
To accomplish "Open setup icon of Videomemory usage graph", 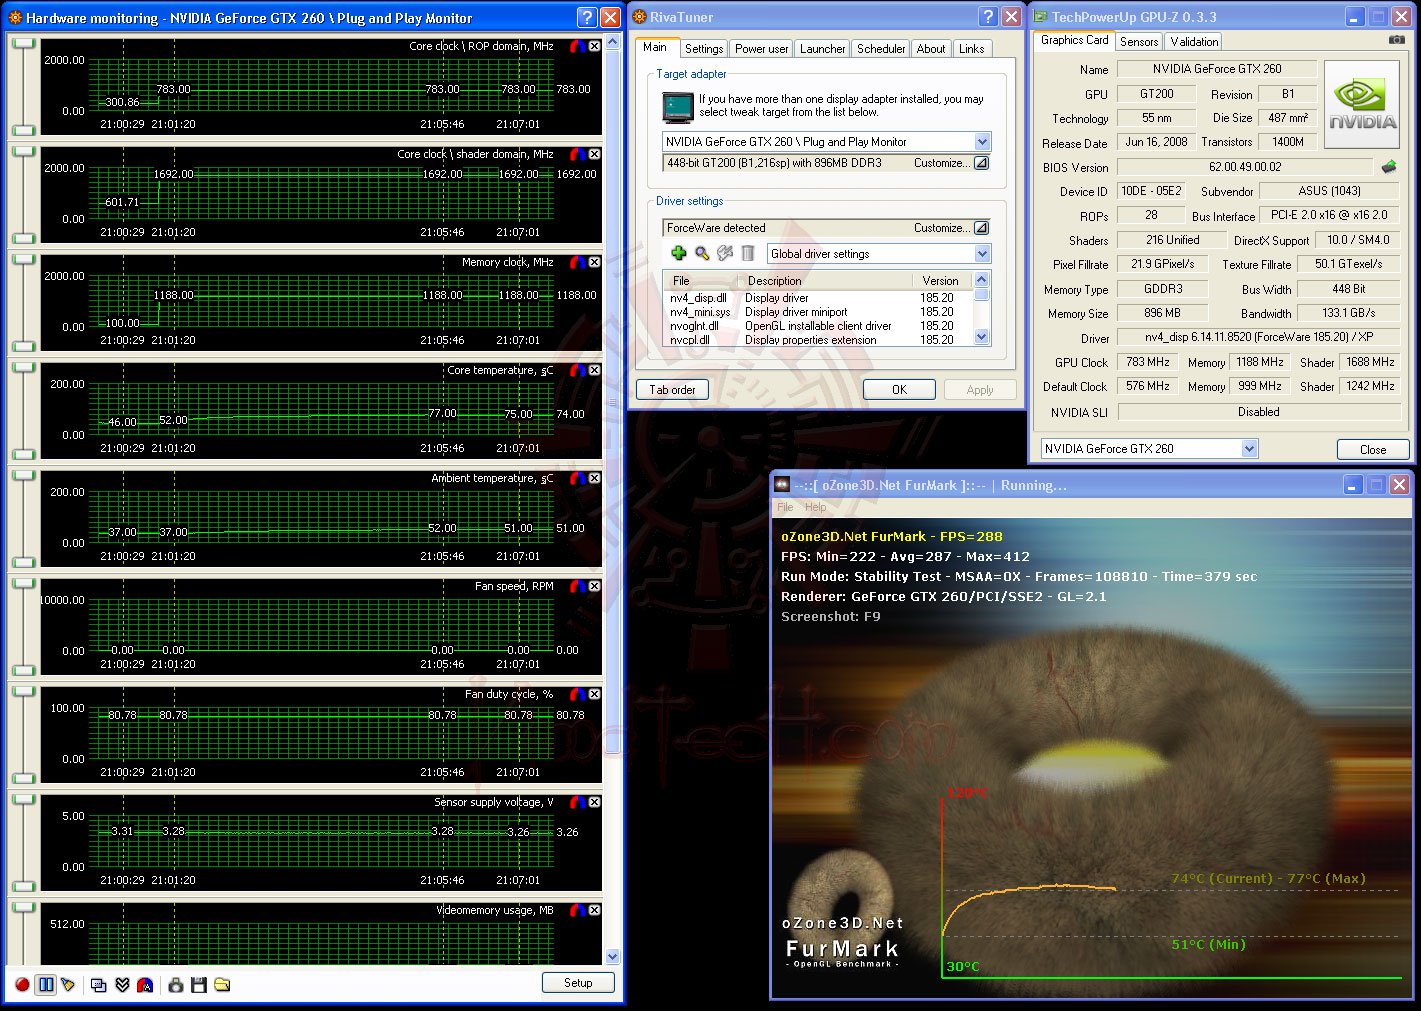I will tap(577, 910).
